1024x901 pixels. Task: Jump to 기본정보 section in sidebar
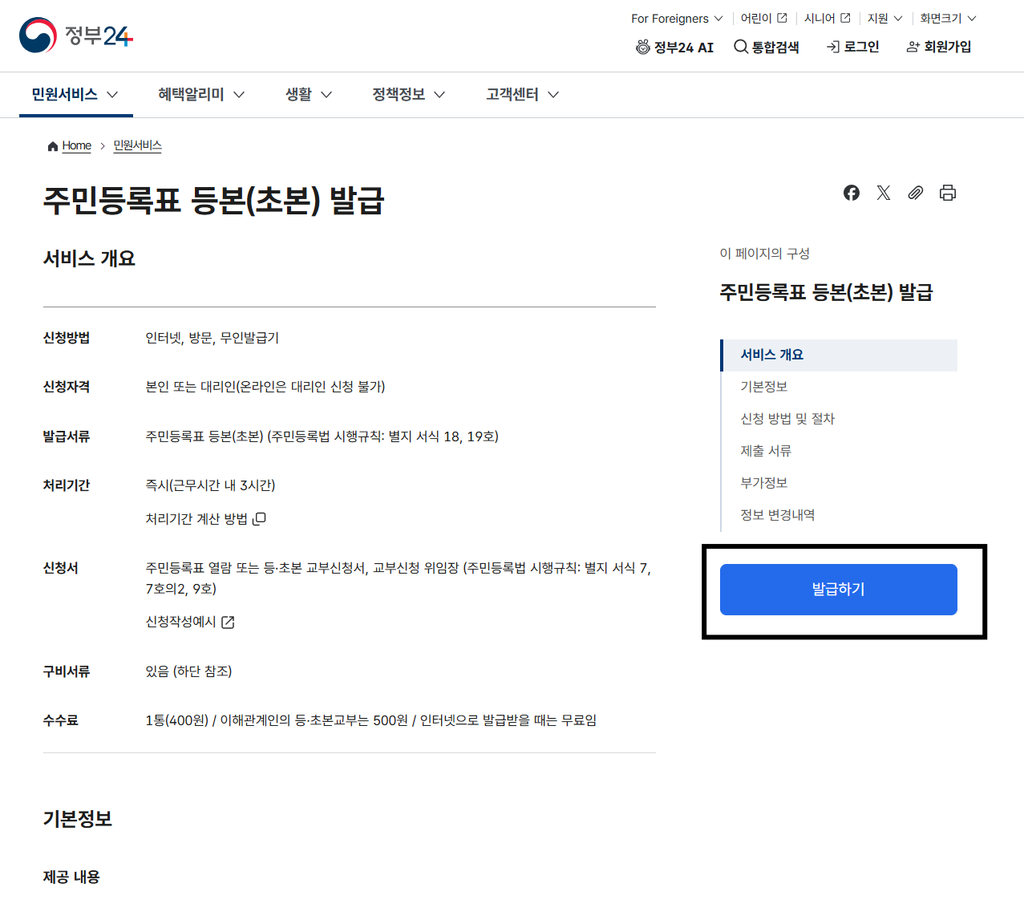click(764, 387)
